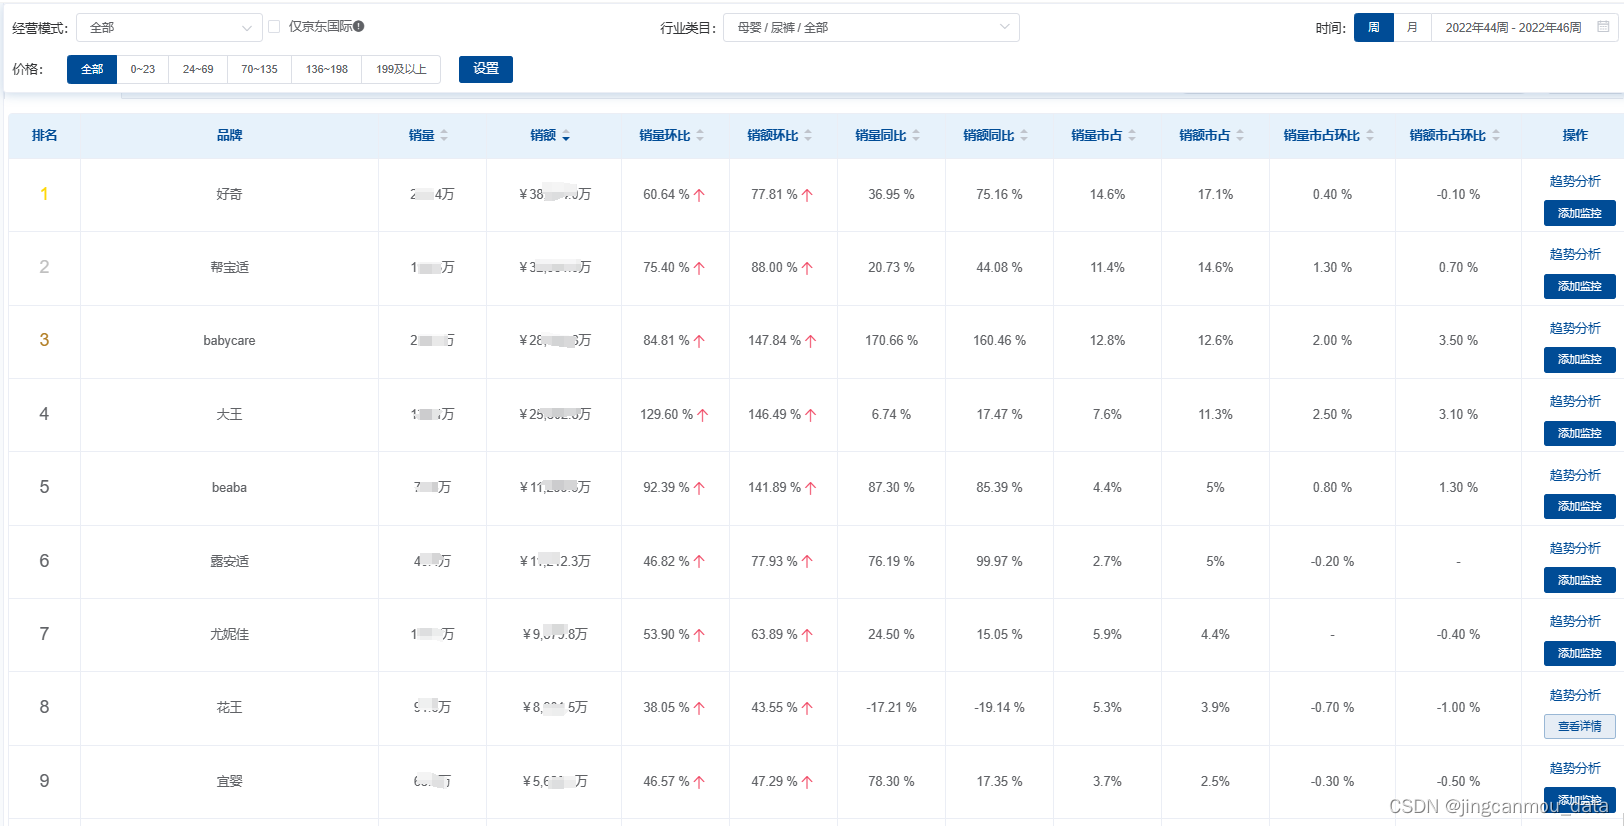Click the 尤妮佳 brand name
Viewport: 1624px width, 826px height.
point(229,634)
